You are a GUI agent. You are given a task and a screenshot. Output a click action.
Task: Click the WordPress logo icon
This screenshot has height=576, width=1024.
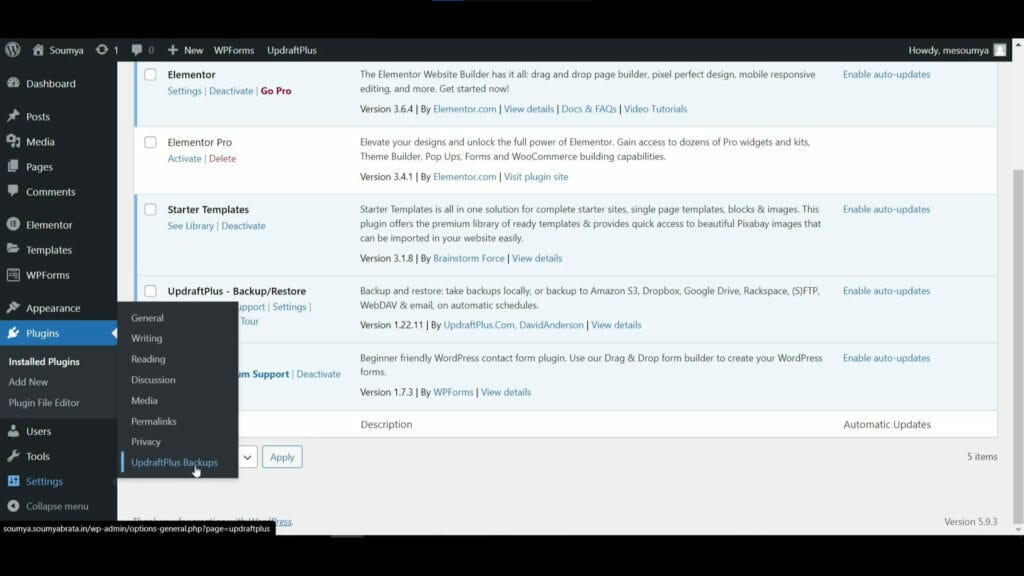(12, 50)
